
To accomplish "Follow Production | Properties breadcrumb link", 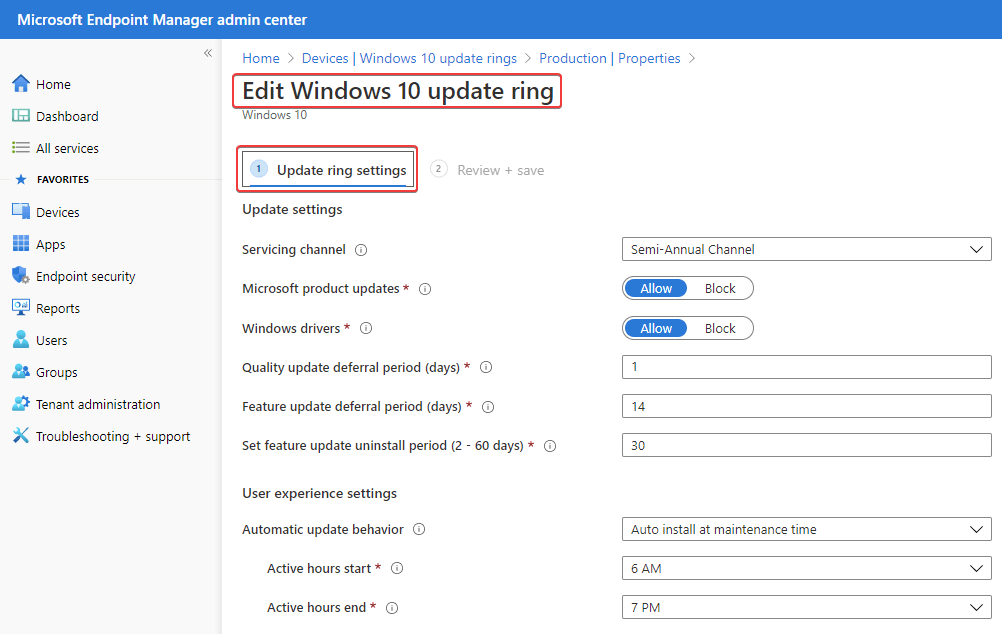I will pyautogui.click(x=610, y=58).
